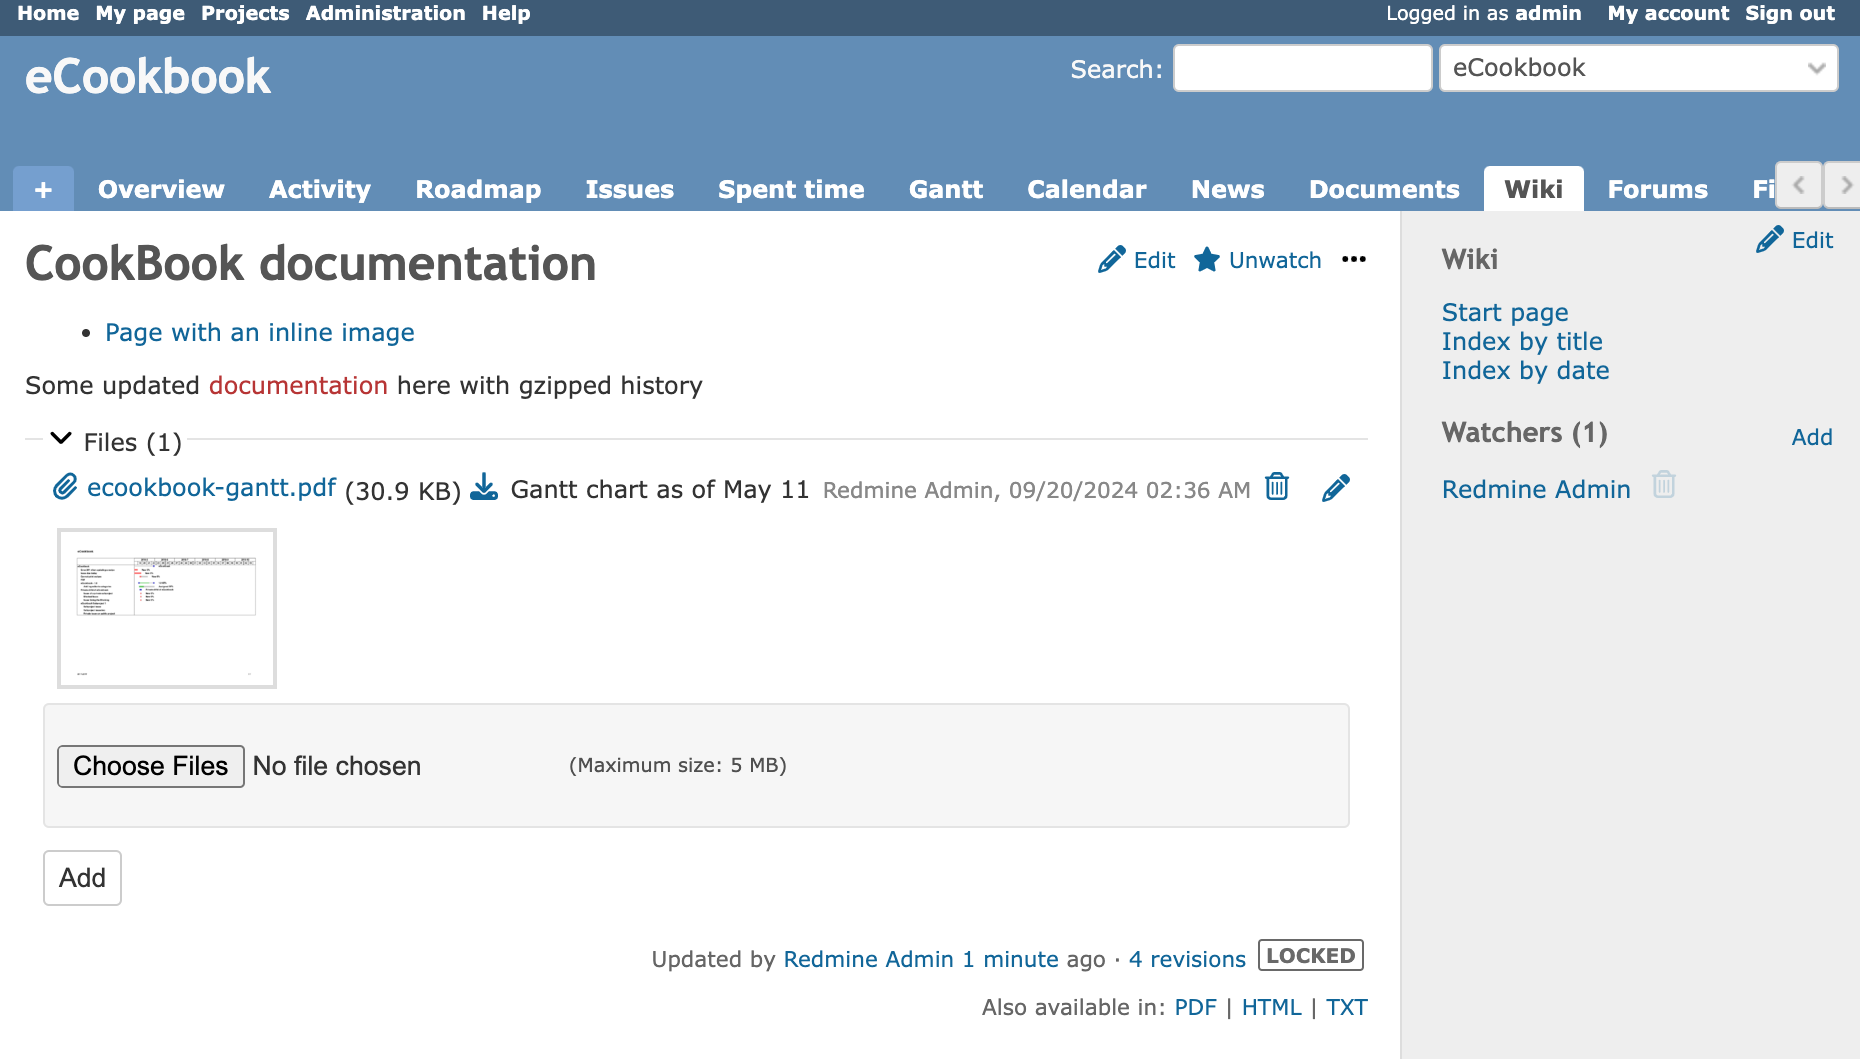Screen dimensions: 1860x1059
Task: Click the plus tab to add a tab
Action: [x=42, y=188]
